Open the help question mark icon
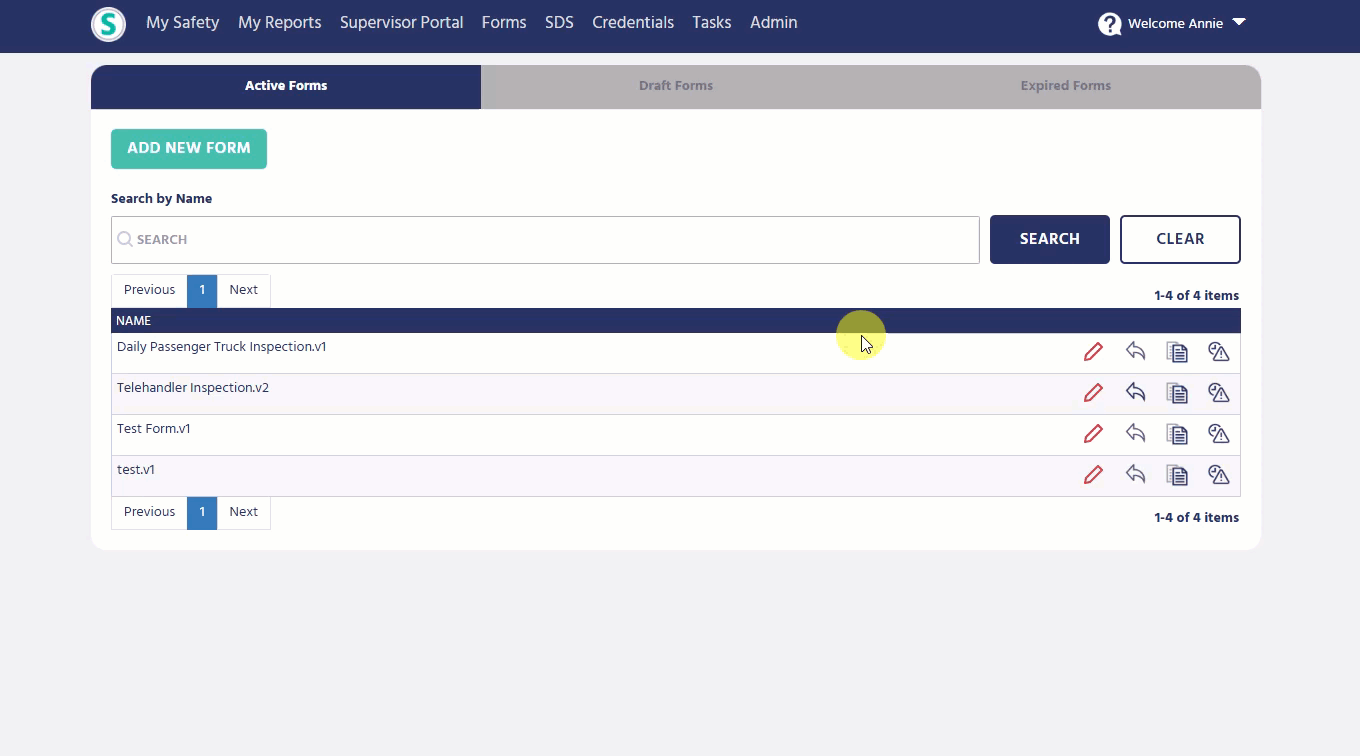This screenshot has width=1360, height=756. click(1109, 24)
